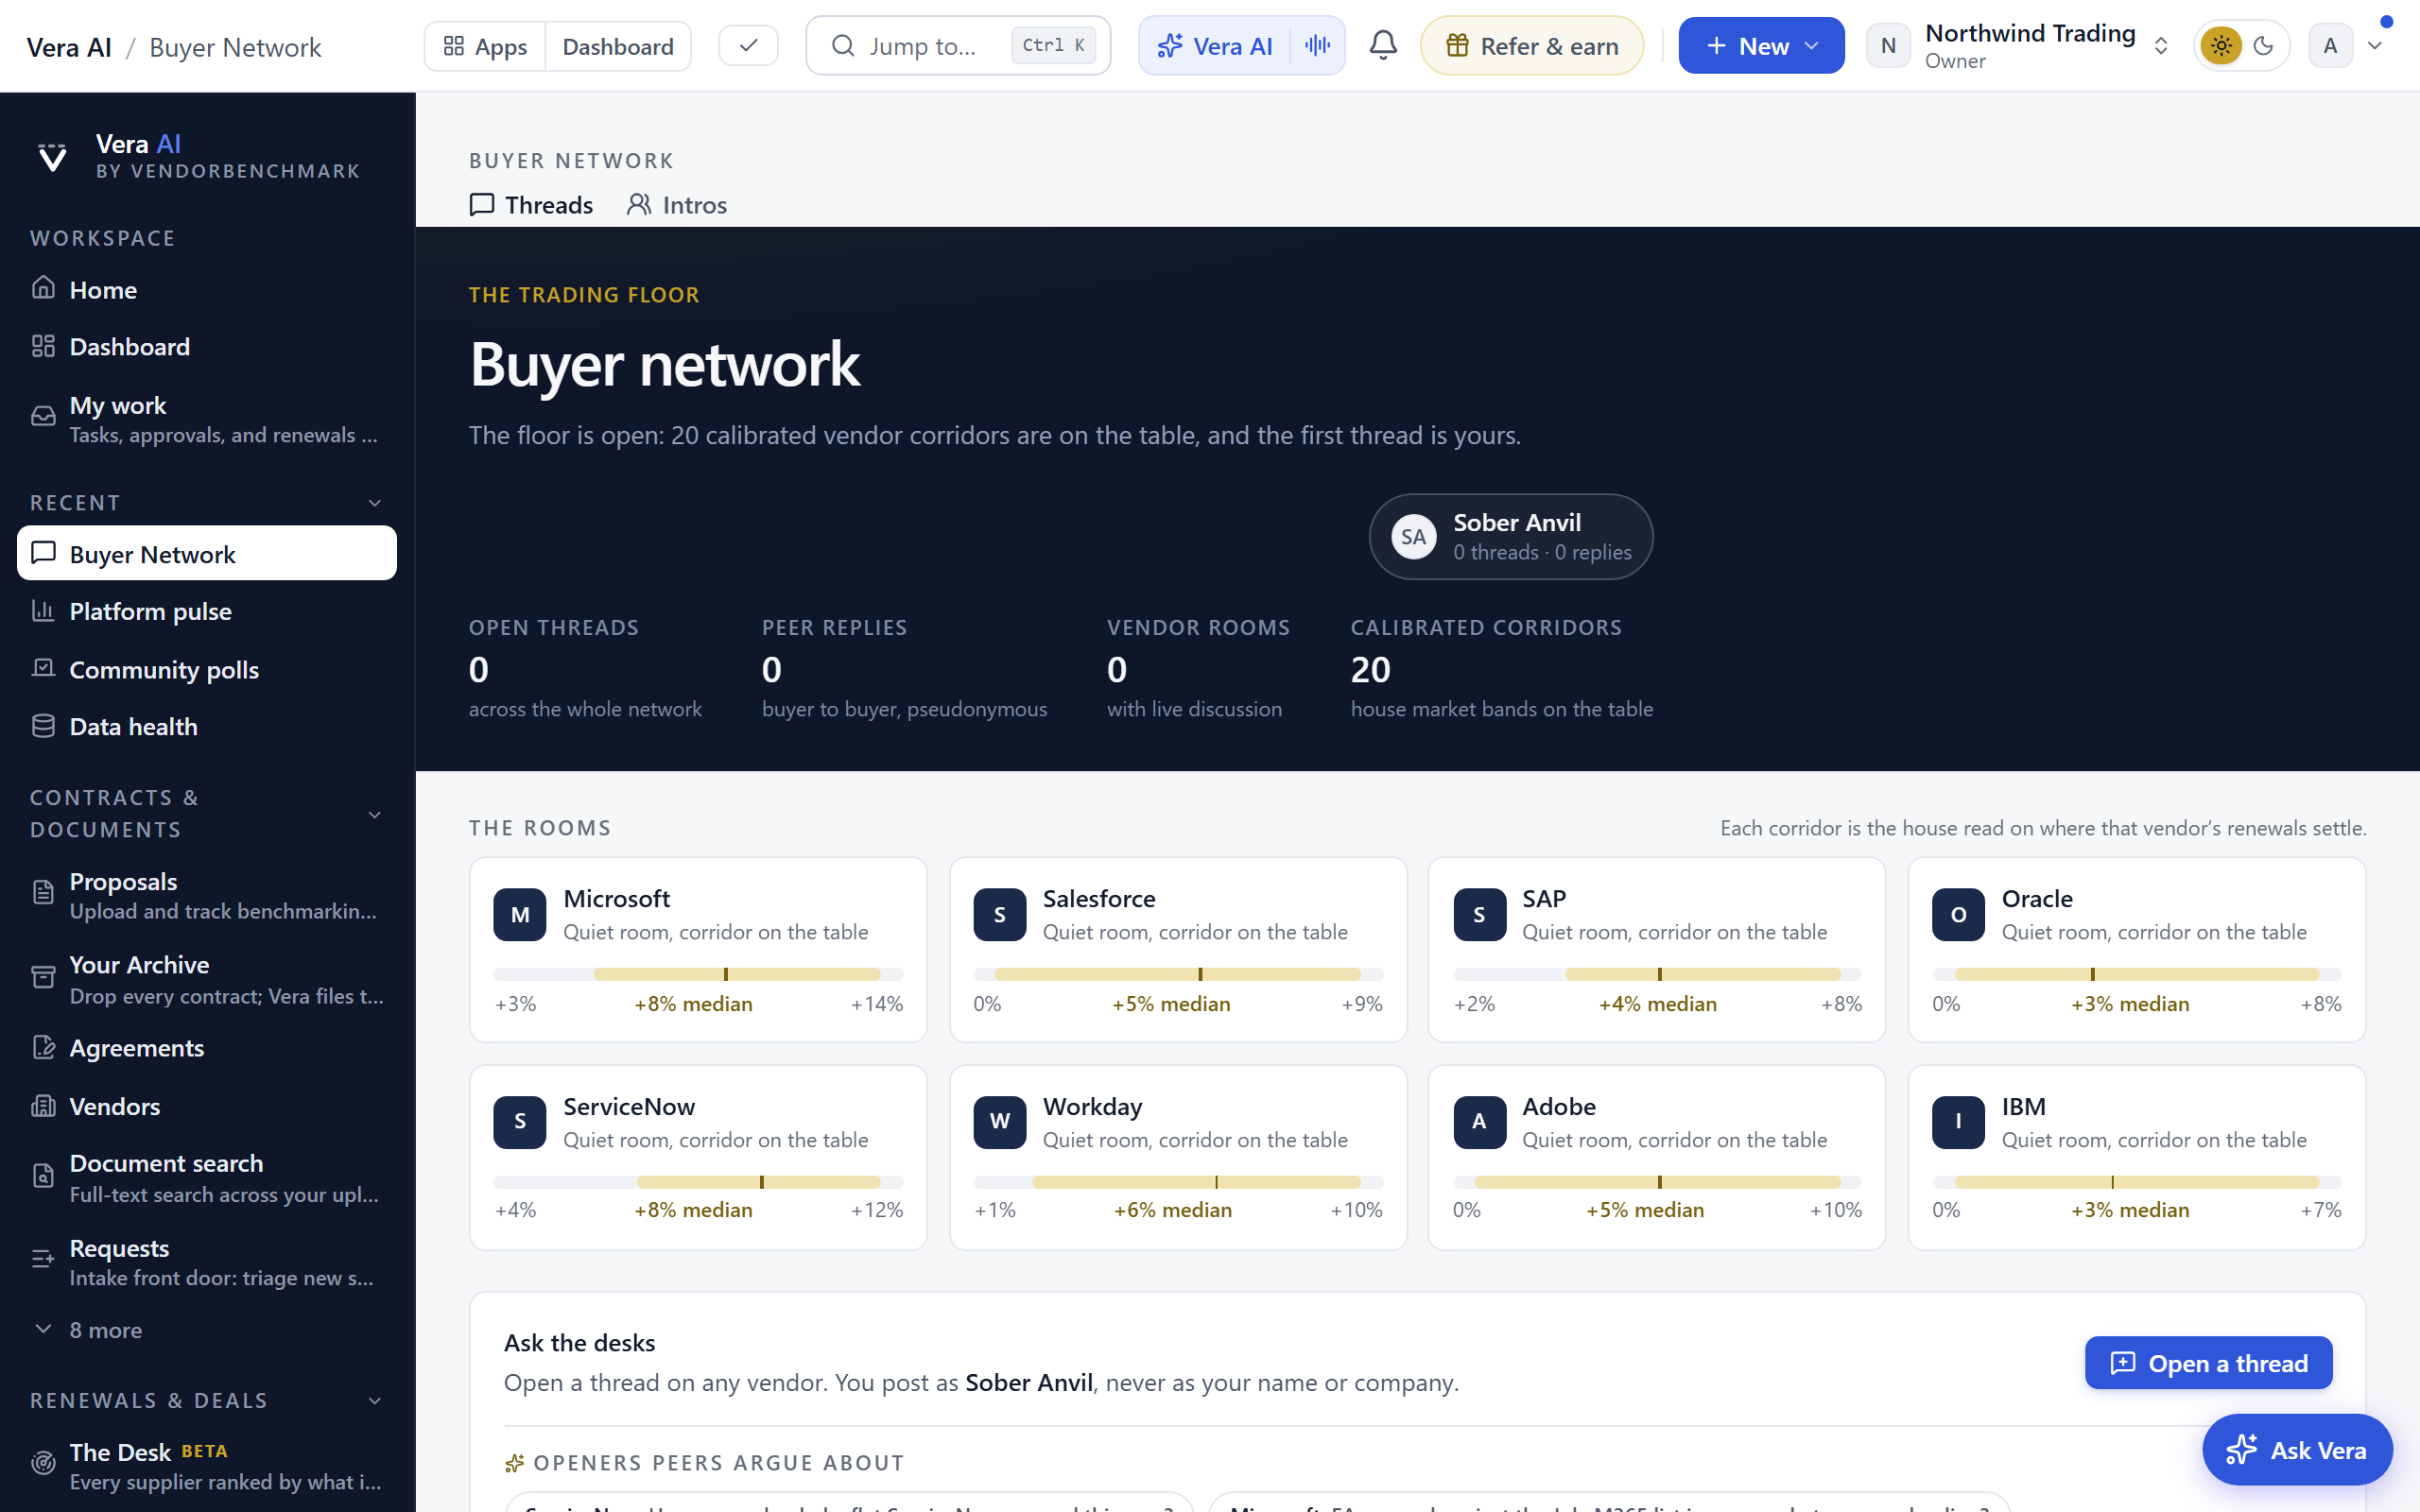Click Vera AI breadcrumb link
This screenshot has height=1512, width=2420.
coord(69,47)
